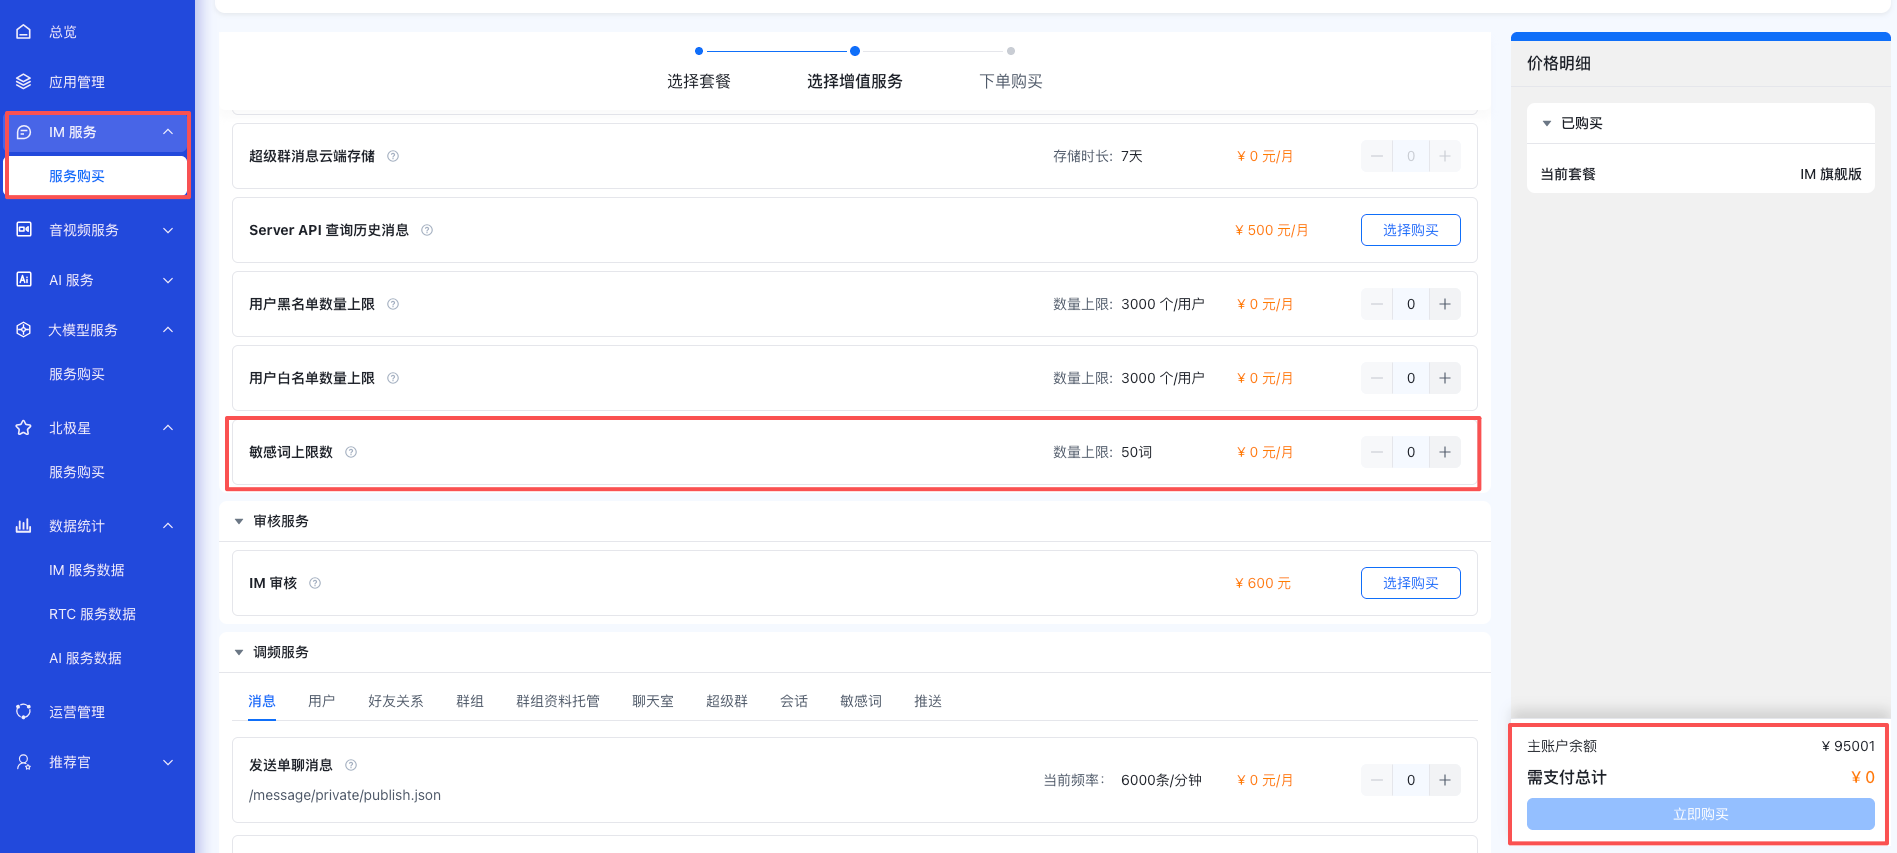Collapse the 审核服务 section triangle

(x=239, y=521)
